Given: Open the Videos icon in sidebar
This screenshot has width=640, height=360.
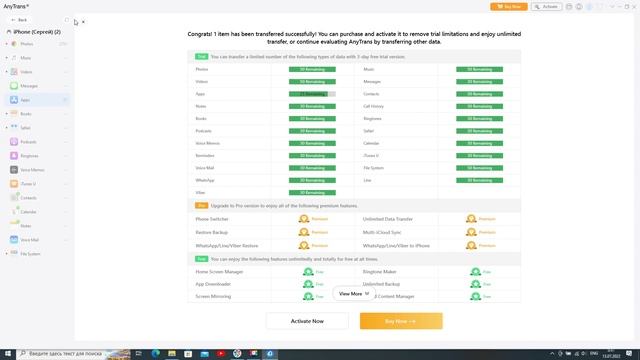Looking at the screenshot, I should (14, 72).
